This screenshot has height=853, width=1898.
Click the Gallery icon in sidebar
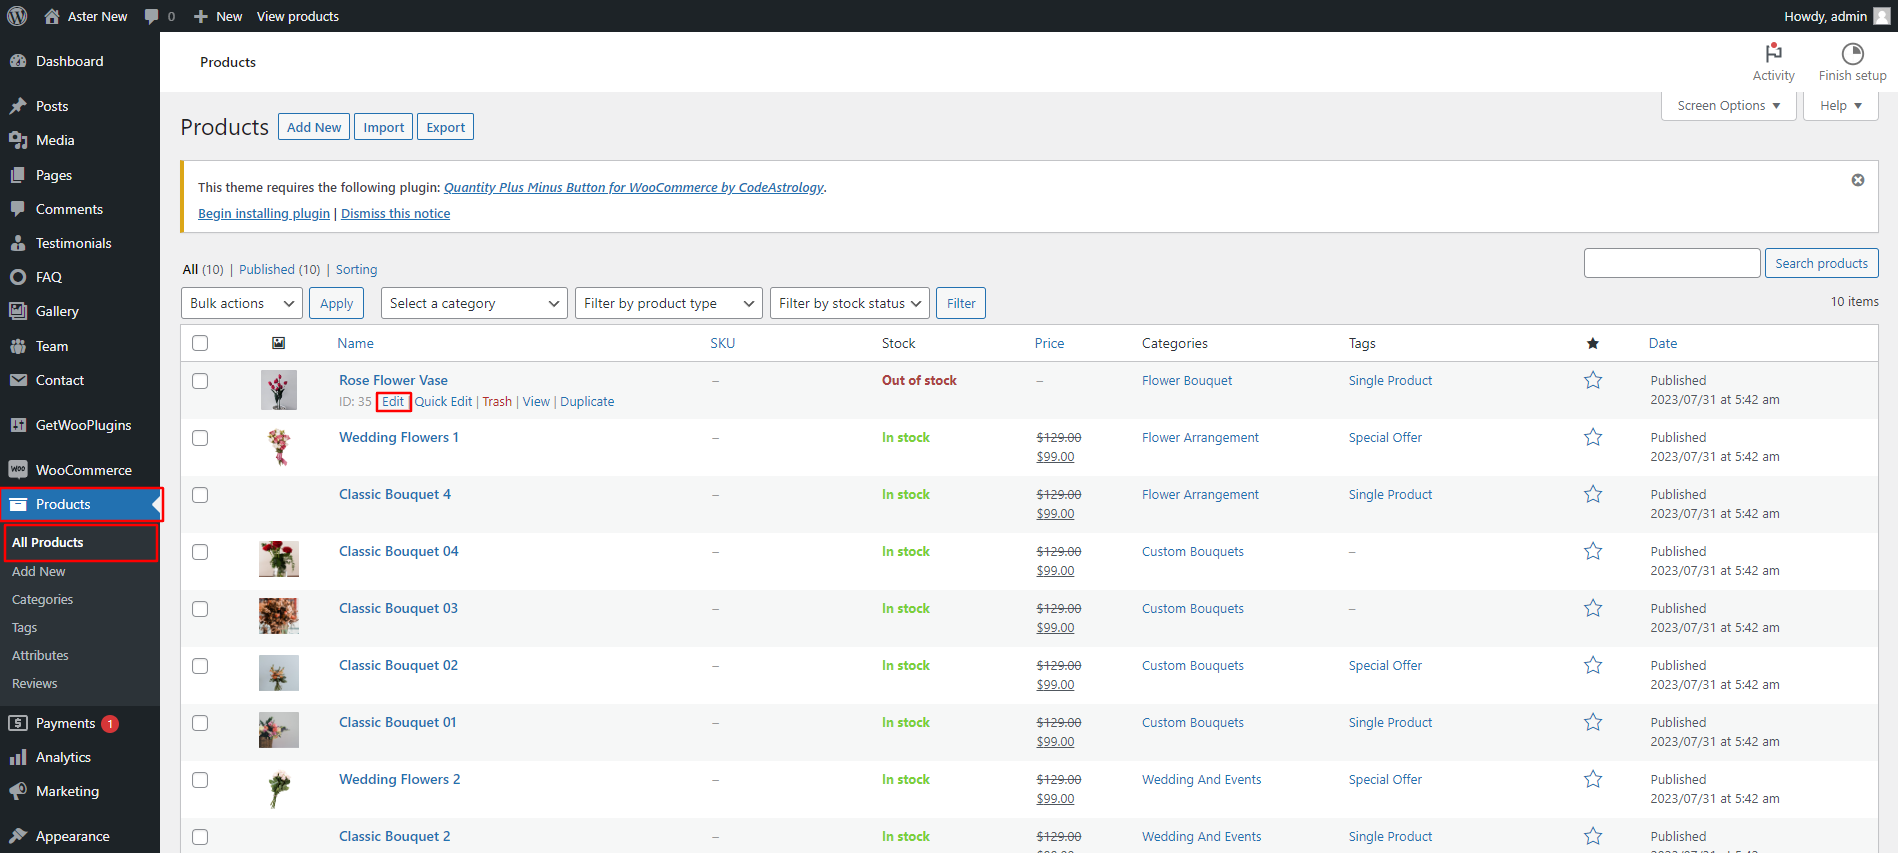click(17, 311)
